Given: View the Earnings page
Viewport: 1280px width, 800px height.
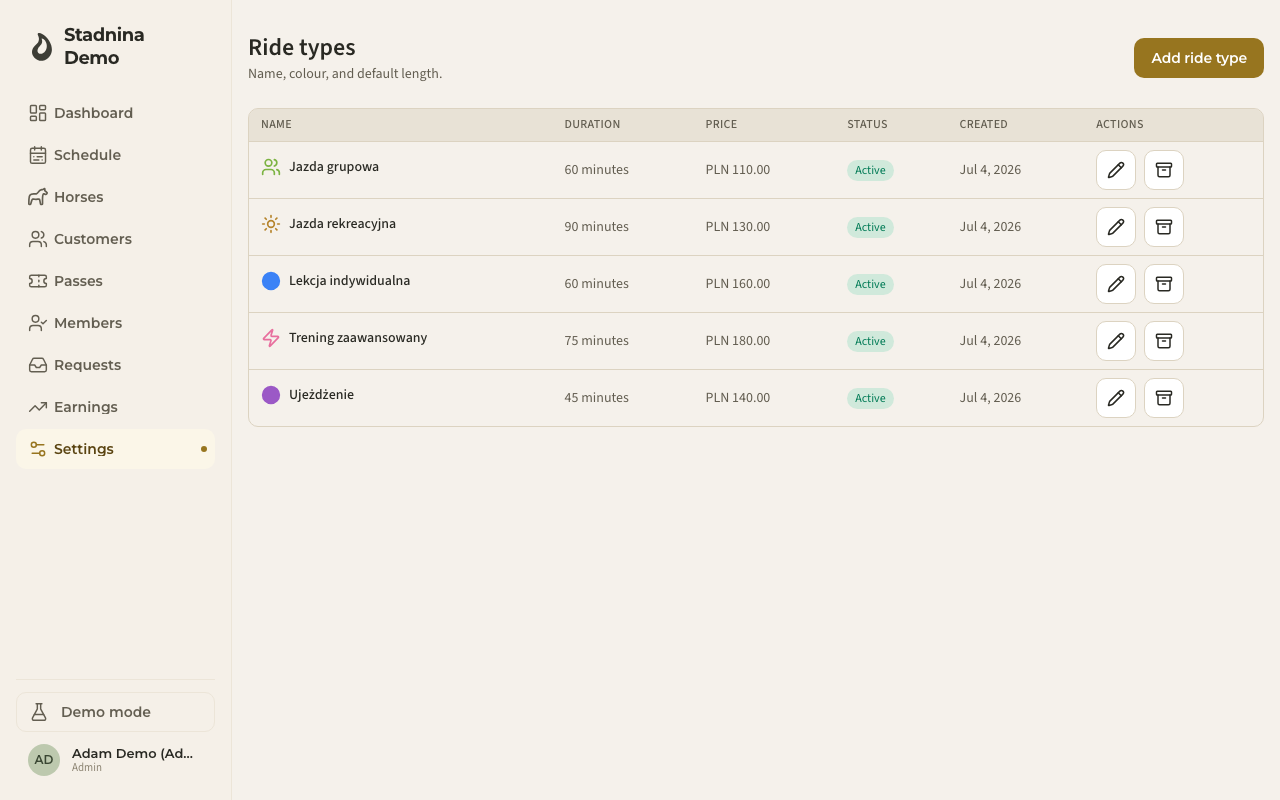Looking at the screenshot, I should pyautogui.click(x=115, y=407).
